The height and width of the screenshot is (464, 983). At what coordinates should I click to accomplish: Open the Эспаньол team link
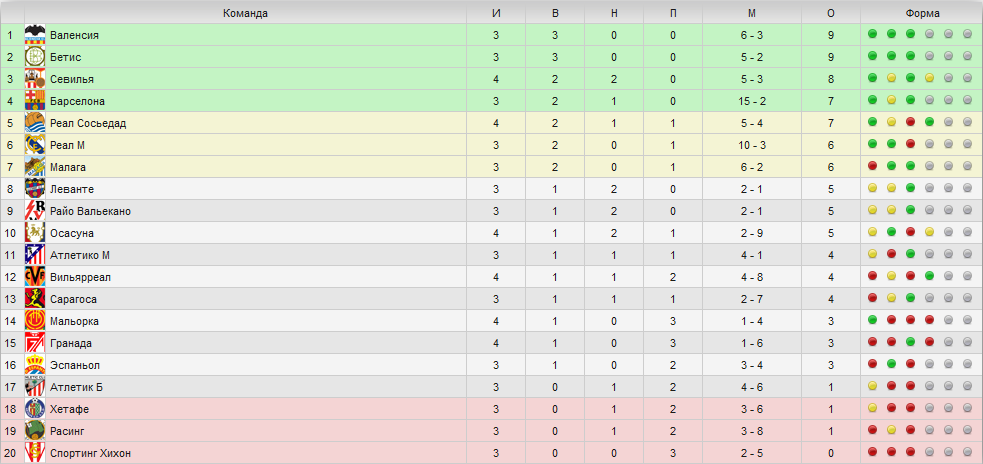75,365
